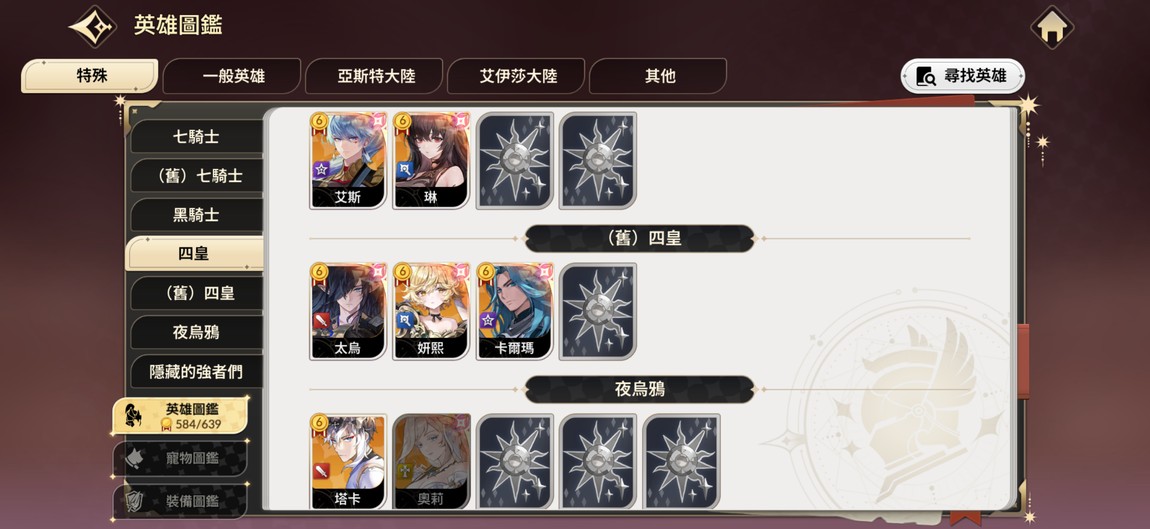Switch to the 一般英雄 tab
1150x529 pixels.
point(232,76)
